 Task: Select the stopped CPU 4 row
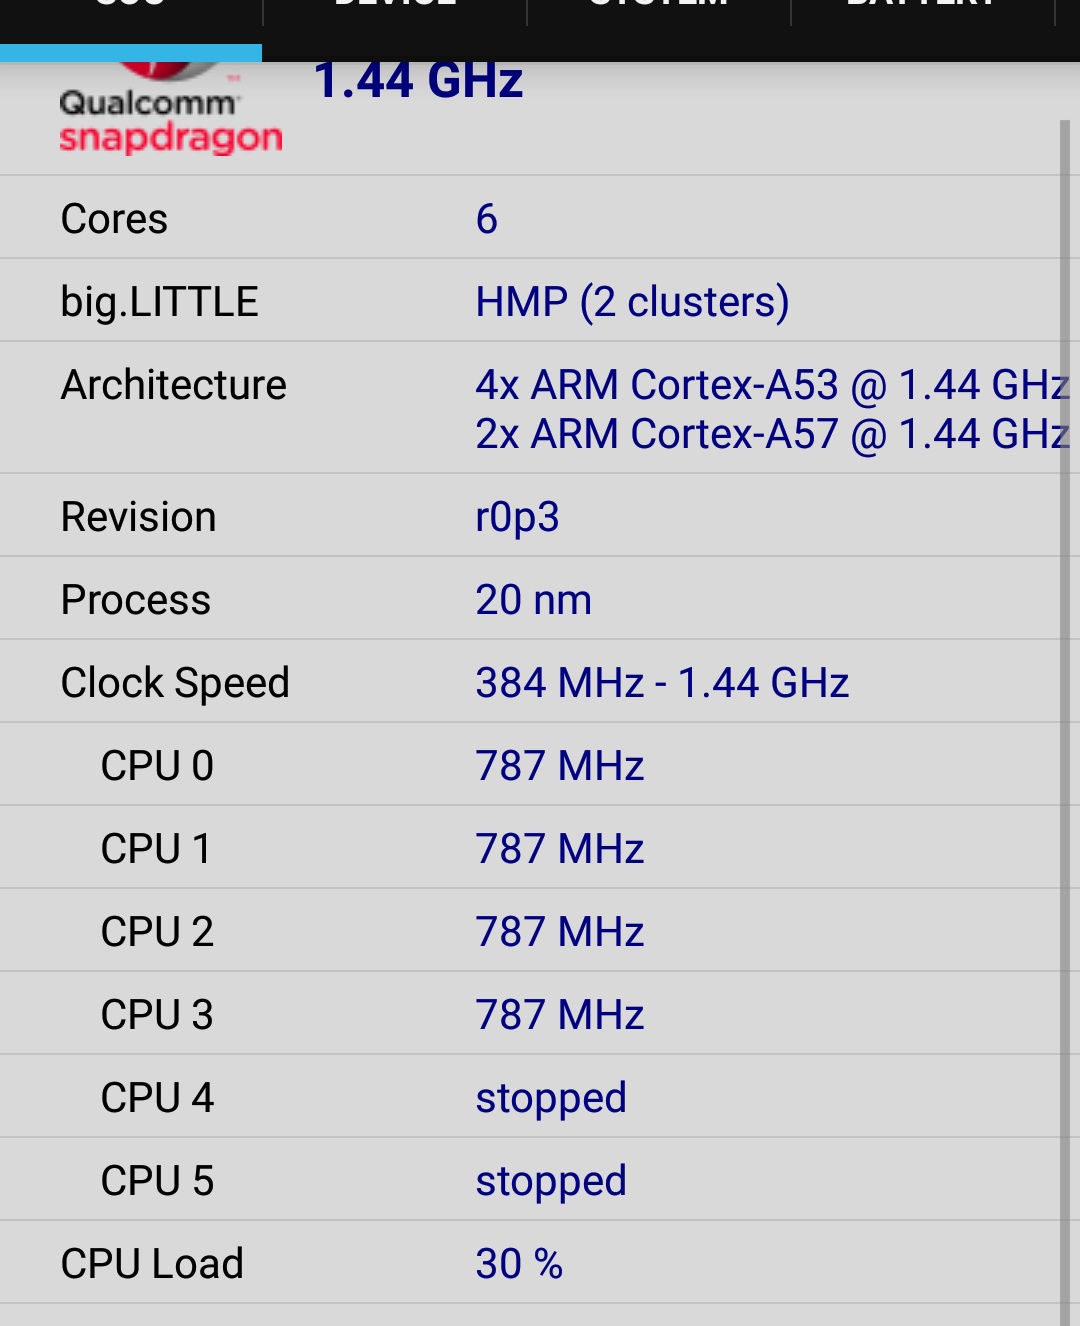click(x=530, y=1097)
